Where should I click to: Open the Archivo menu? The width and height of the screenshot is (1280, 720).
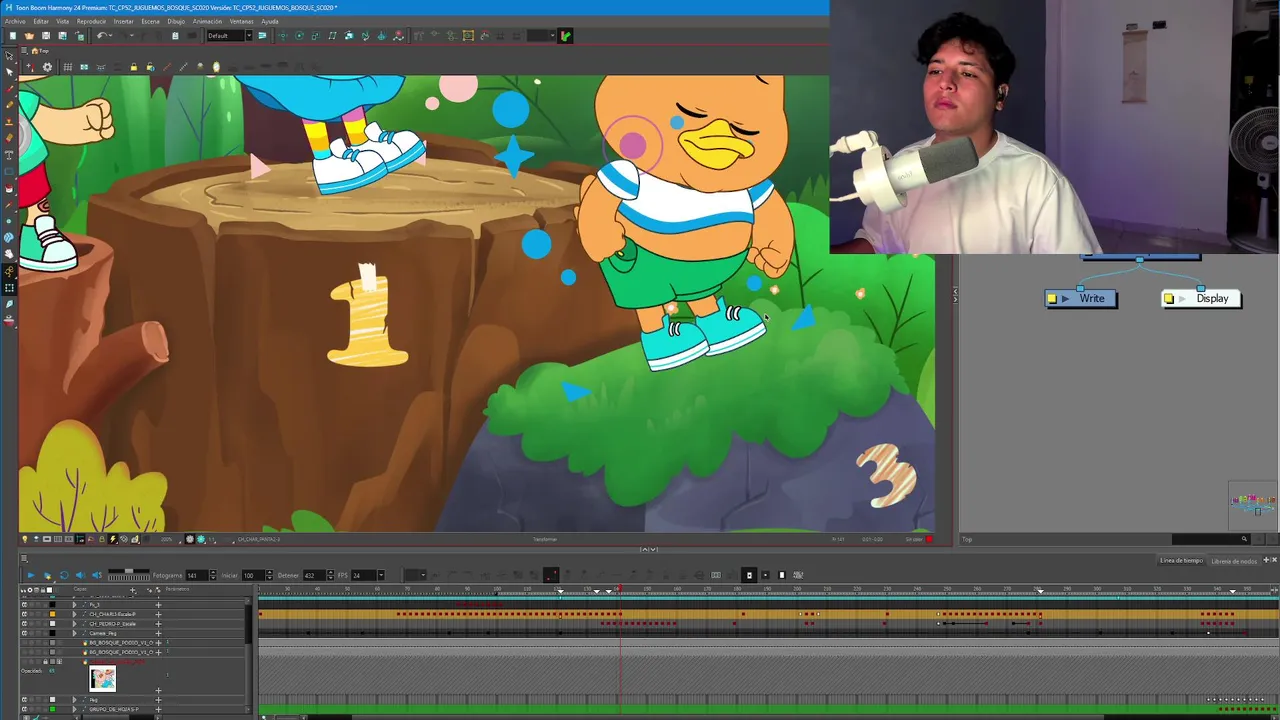(15, 21)
